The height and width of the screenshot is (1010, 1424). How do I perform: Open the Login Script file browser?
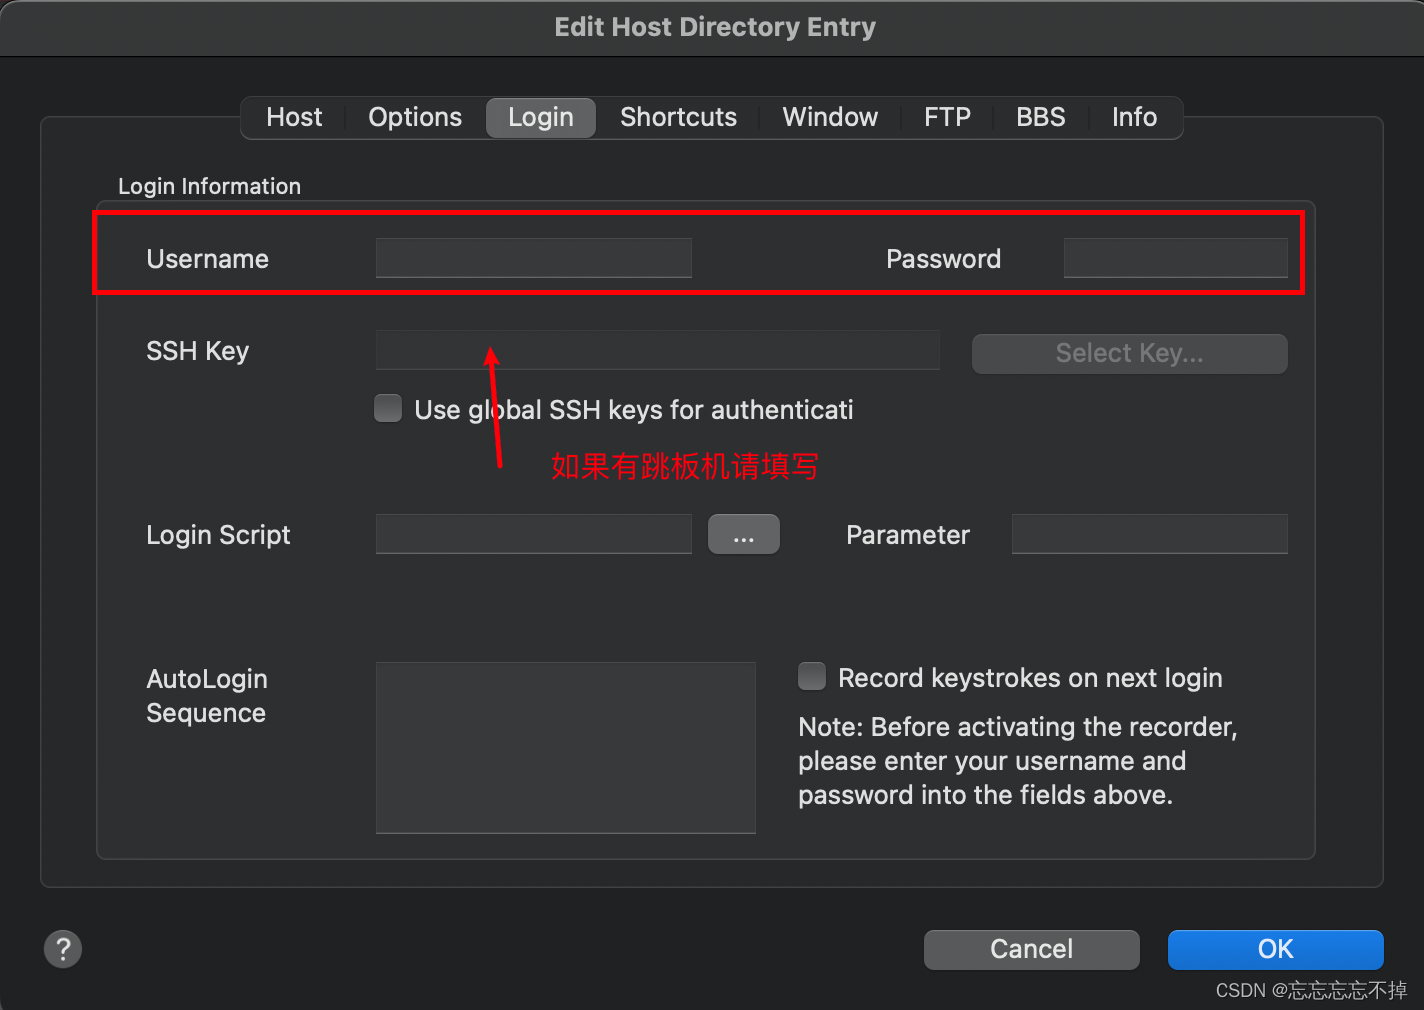coord(743,534)
